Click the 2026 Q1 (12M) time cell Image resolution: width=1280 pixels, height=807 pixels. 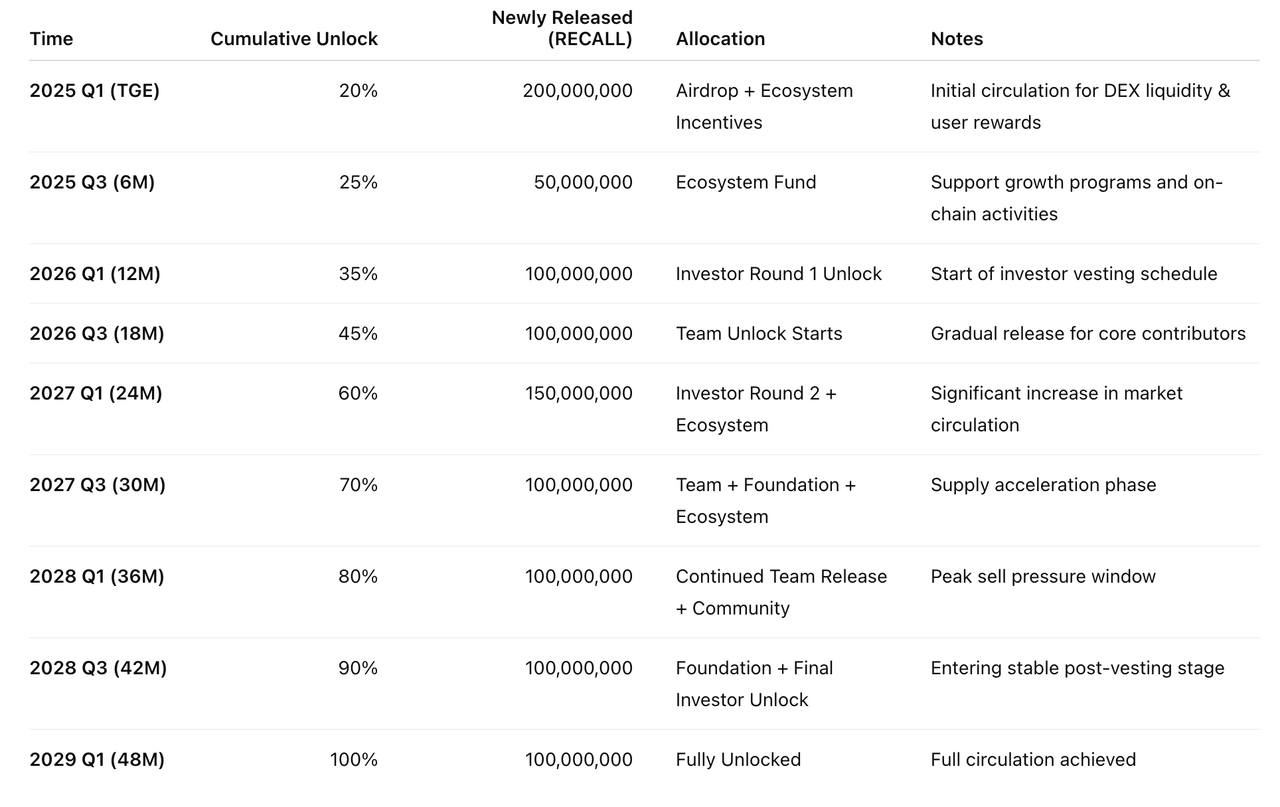point(95,274)
